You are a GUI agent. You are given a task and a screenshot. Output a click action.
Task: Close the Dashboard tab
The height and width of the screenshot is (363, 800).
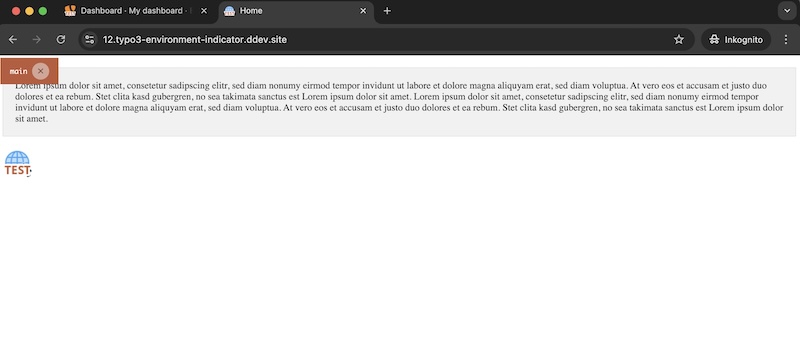(x=204, y=11)
